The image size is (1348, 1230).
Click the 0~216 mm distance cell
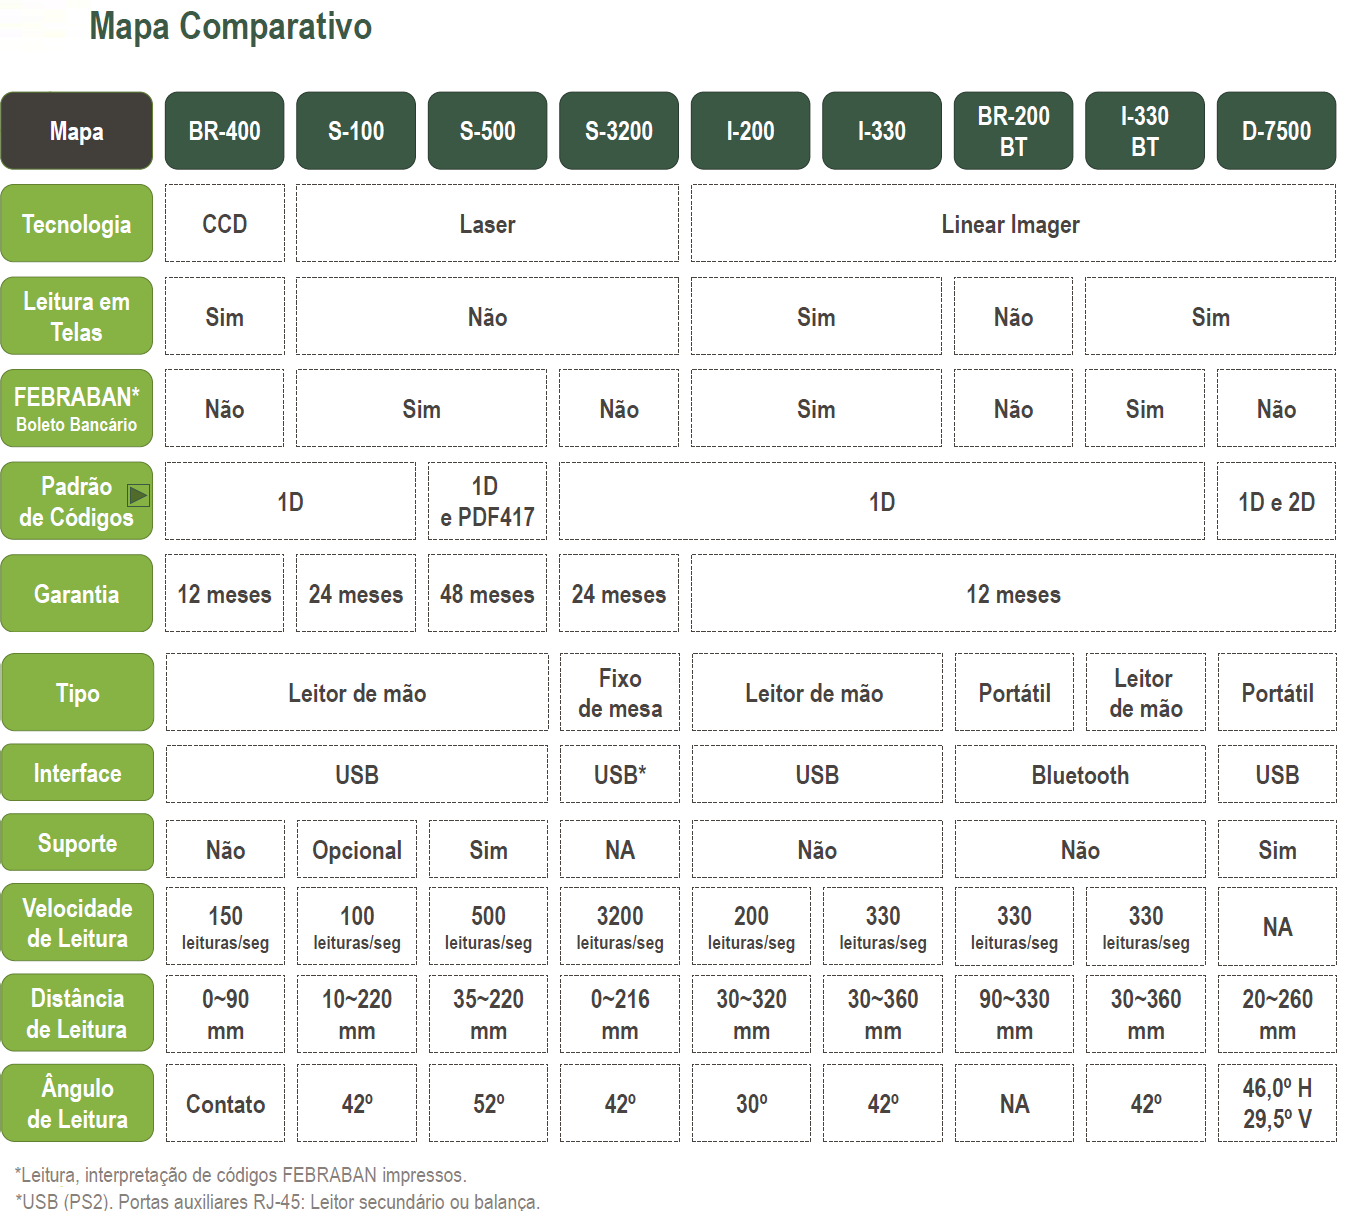pos(620,1014)
